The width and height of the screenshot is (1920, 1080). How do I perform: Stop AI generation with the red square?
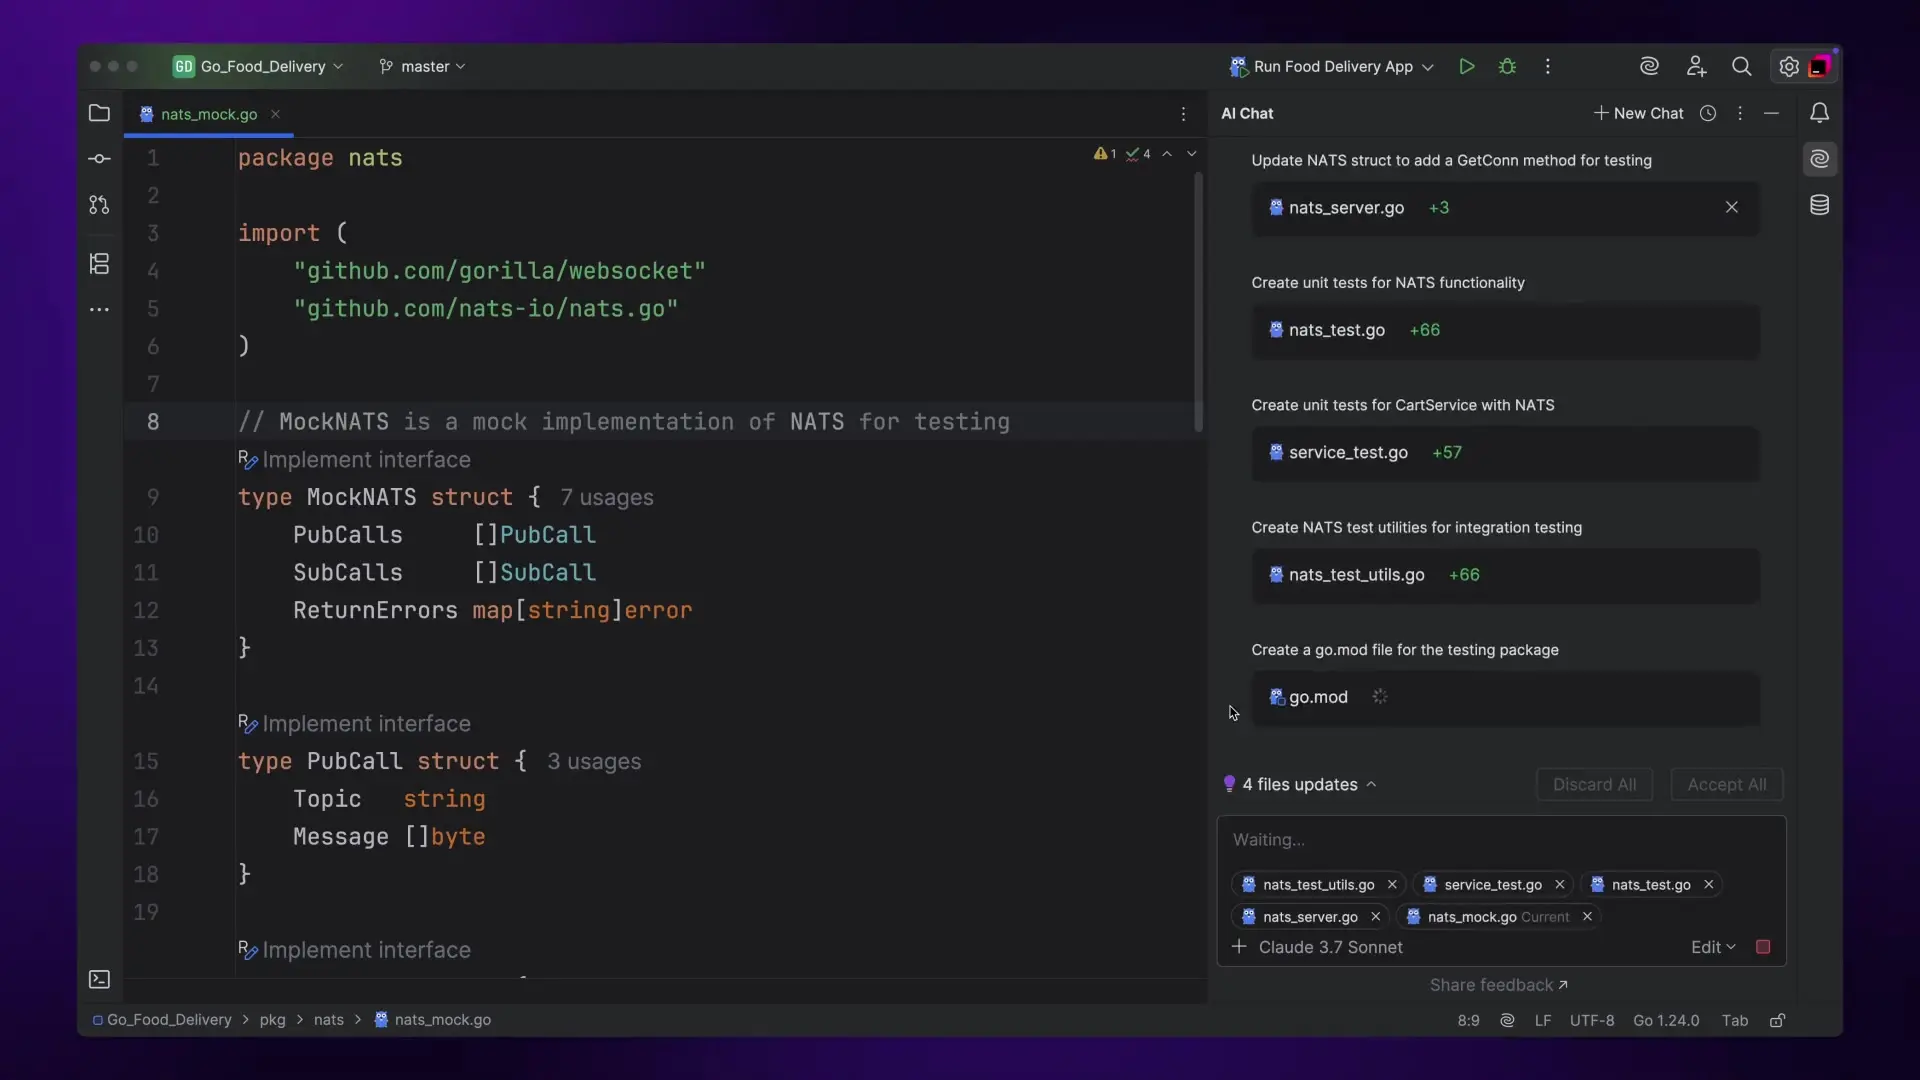pos(1763,947)
